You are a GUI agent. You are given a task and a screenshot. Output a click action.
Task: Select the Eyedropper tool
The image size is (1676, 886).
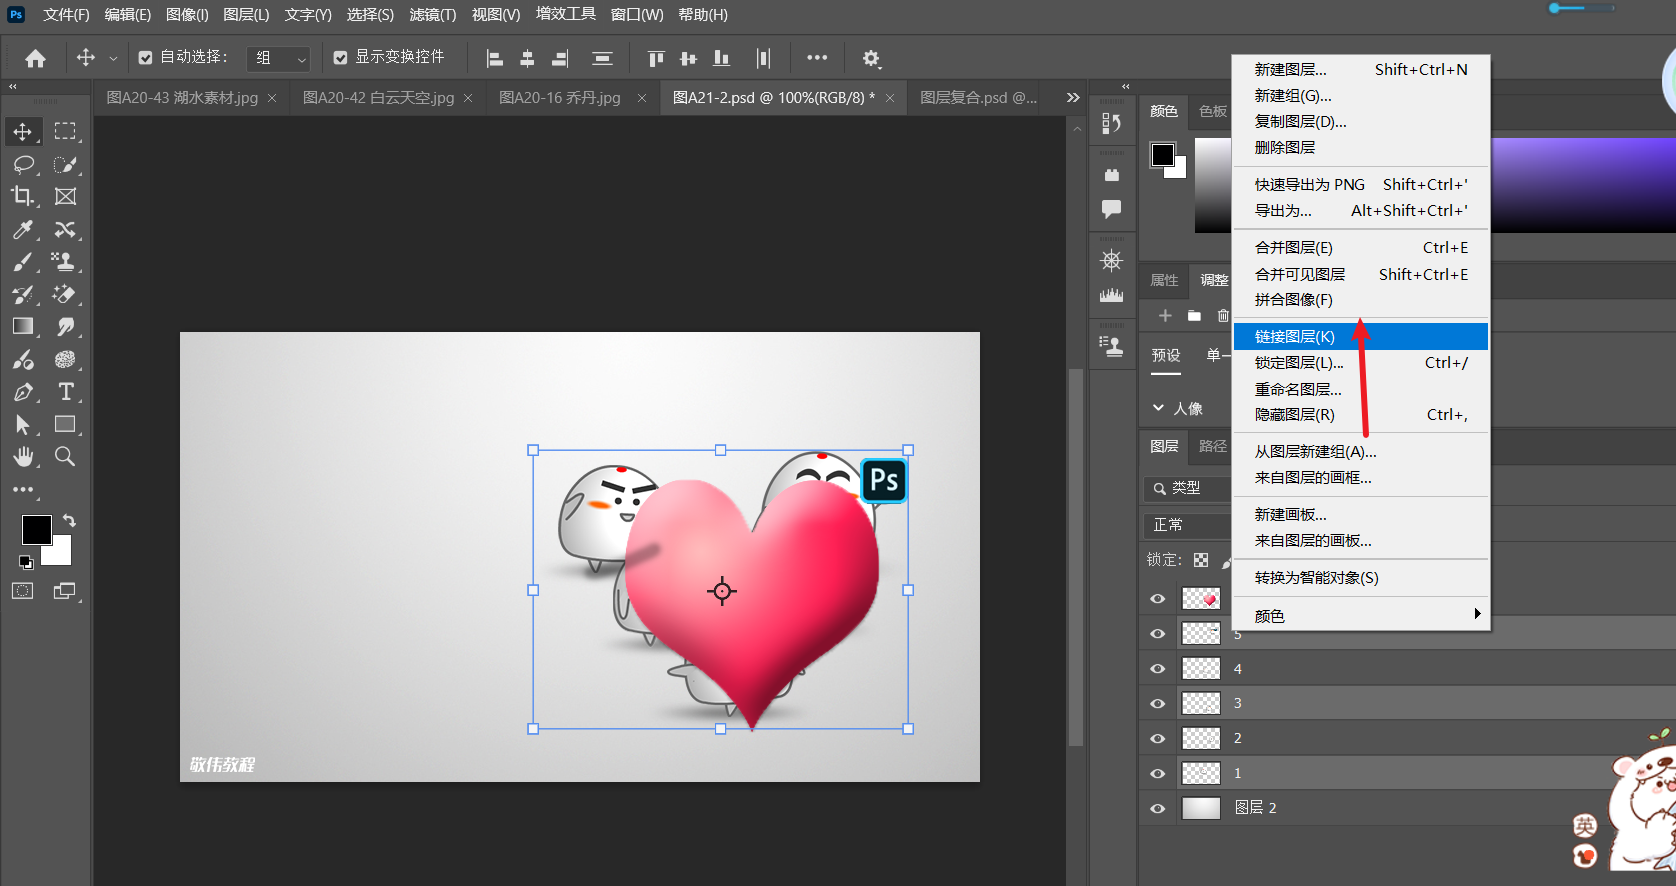23,230
